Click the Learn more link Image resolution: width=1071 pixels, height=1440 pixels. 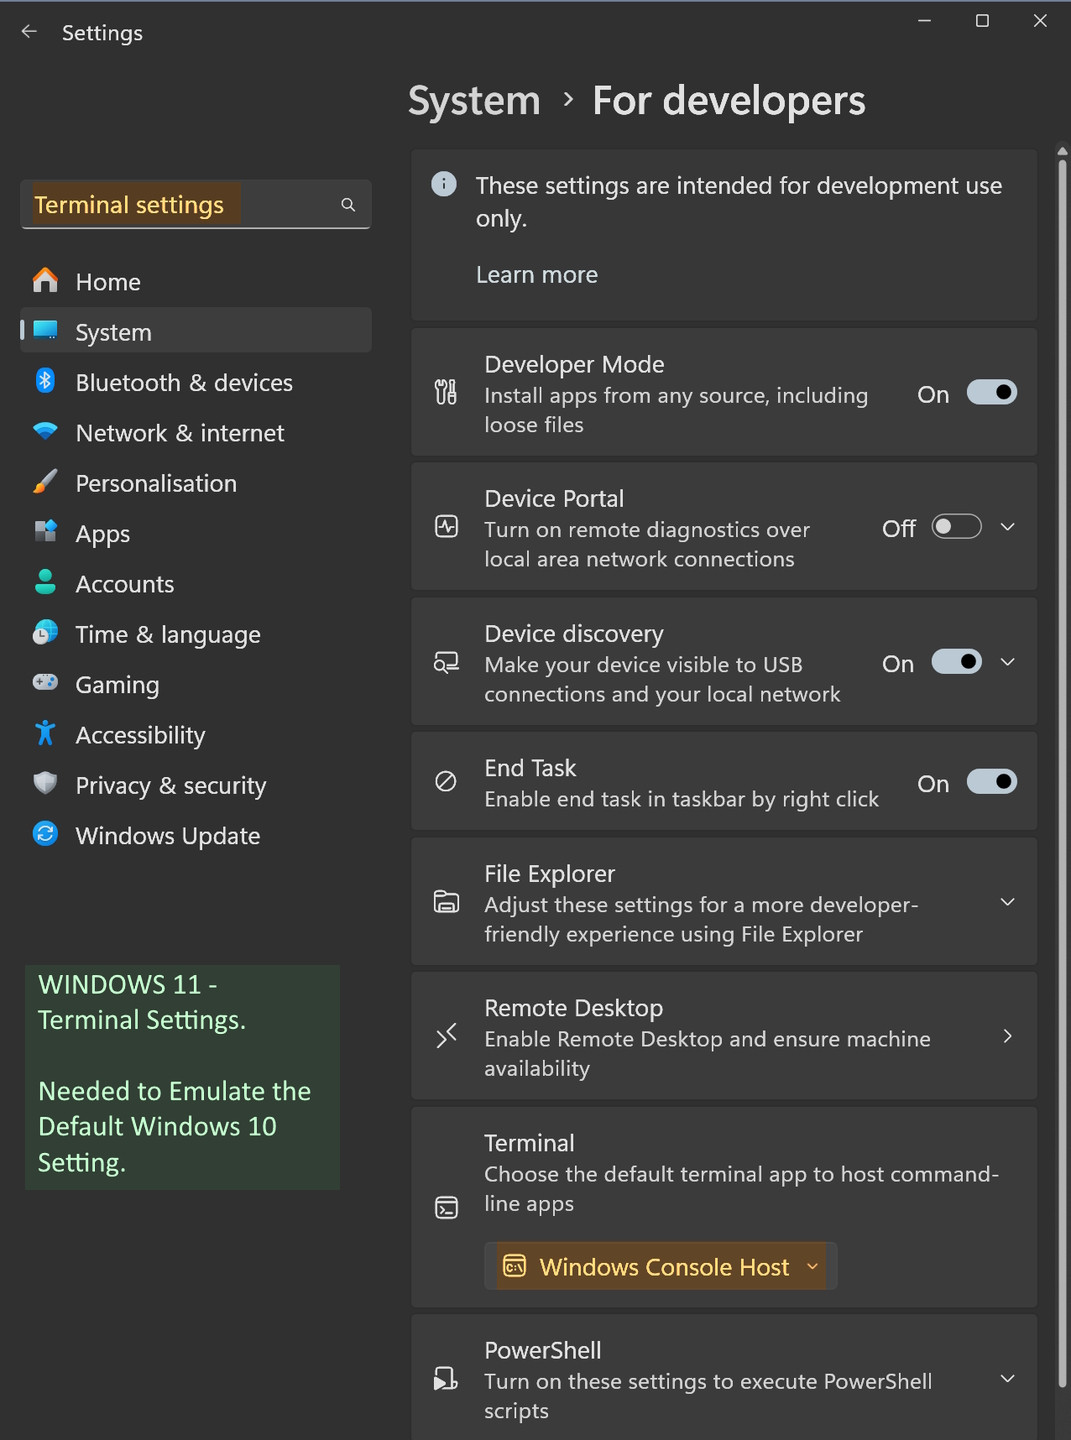tap(537, 275)
